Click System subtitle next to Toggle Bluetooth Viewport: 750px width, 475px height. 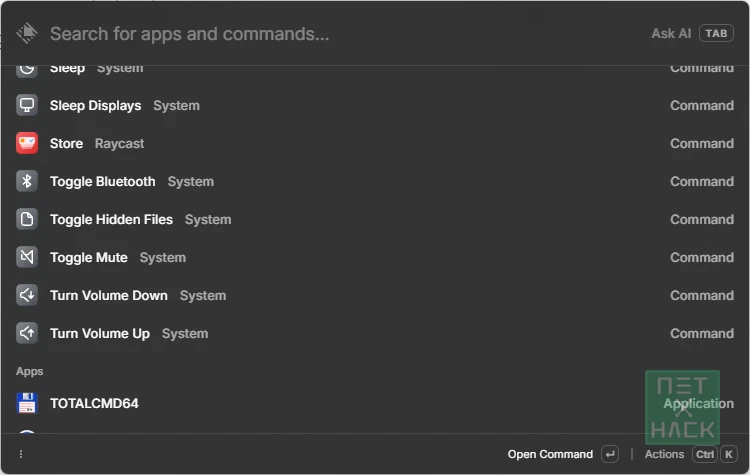[190, 182]
